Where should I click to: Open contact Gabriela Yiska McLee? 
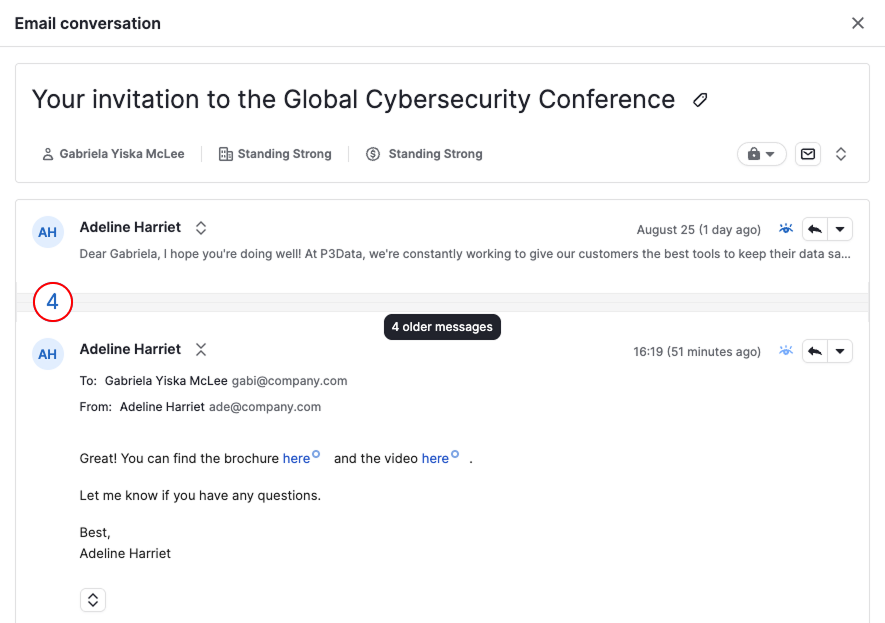[113, 154]
